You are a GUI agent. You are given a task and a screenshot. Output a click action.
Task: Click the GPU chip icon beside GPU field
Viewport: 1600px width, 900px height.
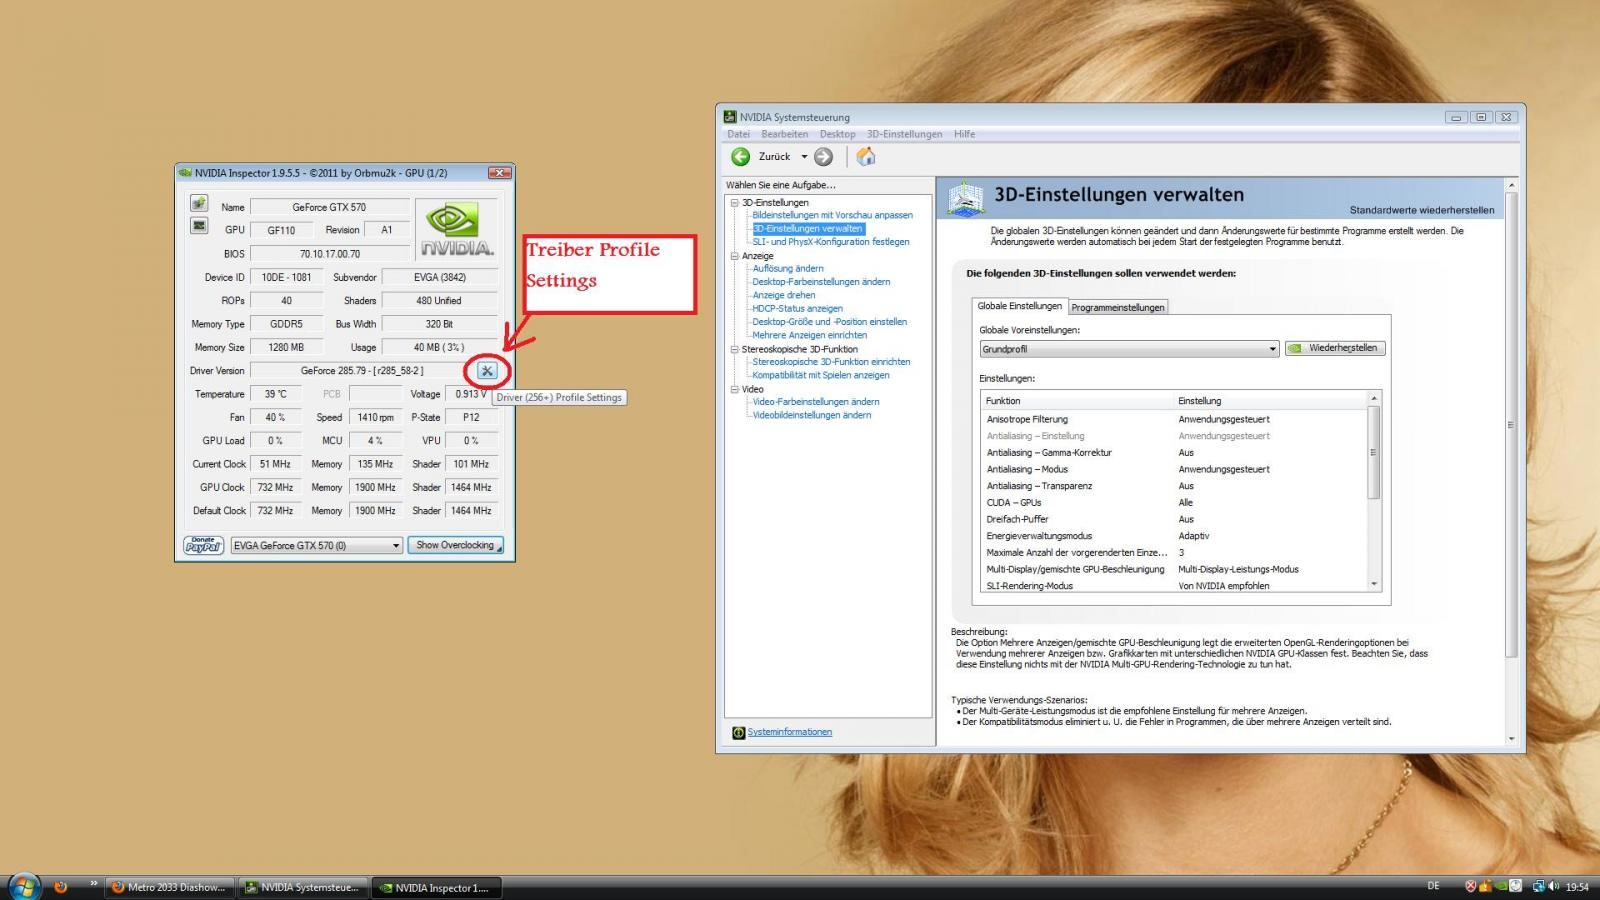[x=199, y=226]
